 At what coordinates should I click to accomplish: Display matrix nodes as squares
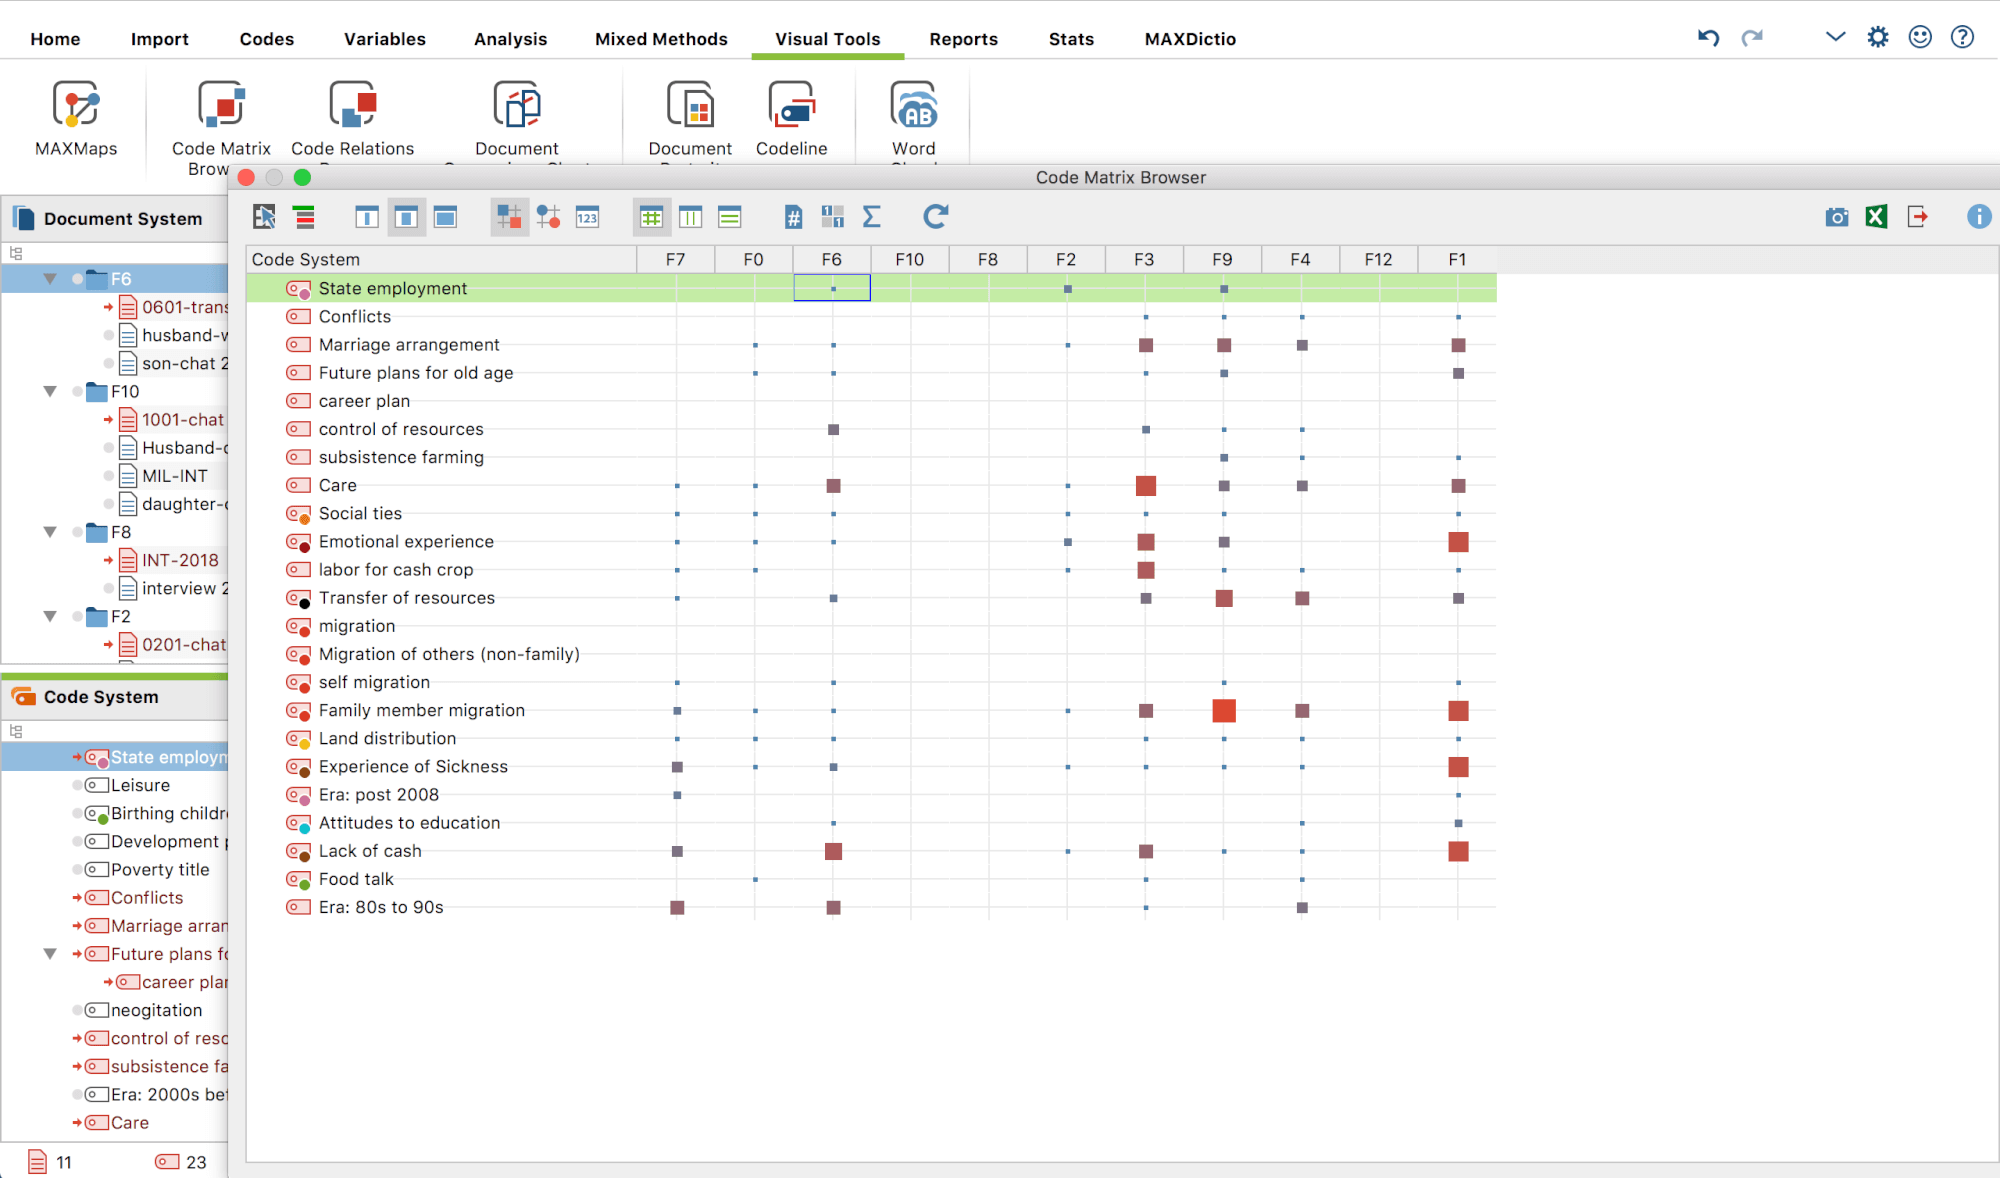click(509, 217)
